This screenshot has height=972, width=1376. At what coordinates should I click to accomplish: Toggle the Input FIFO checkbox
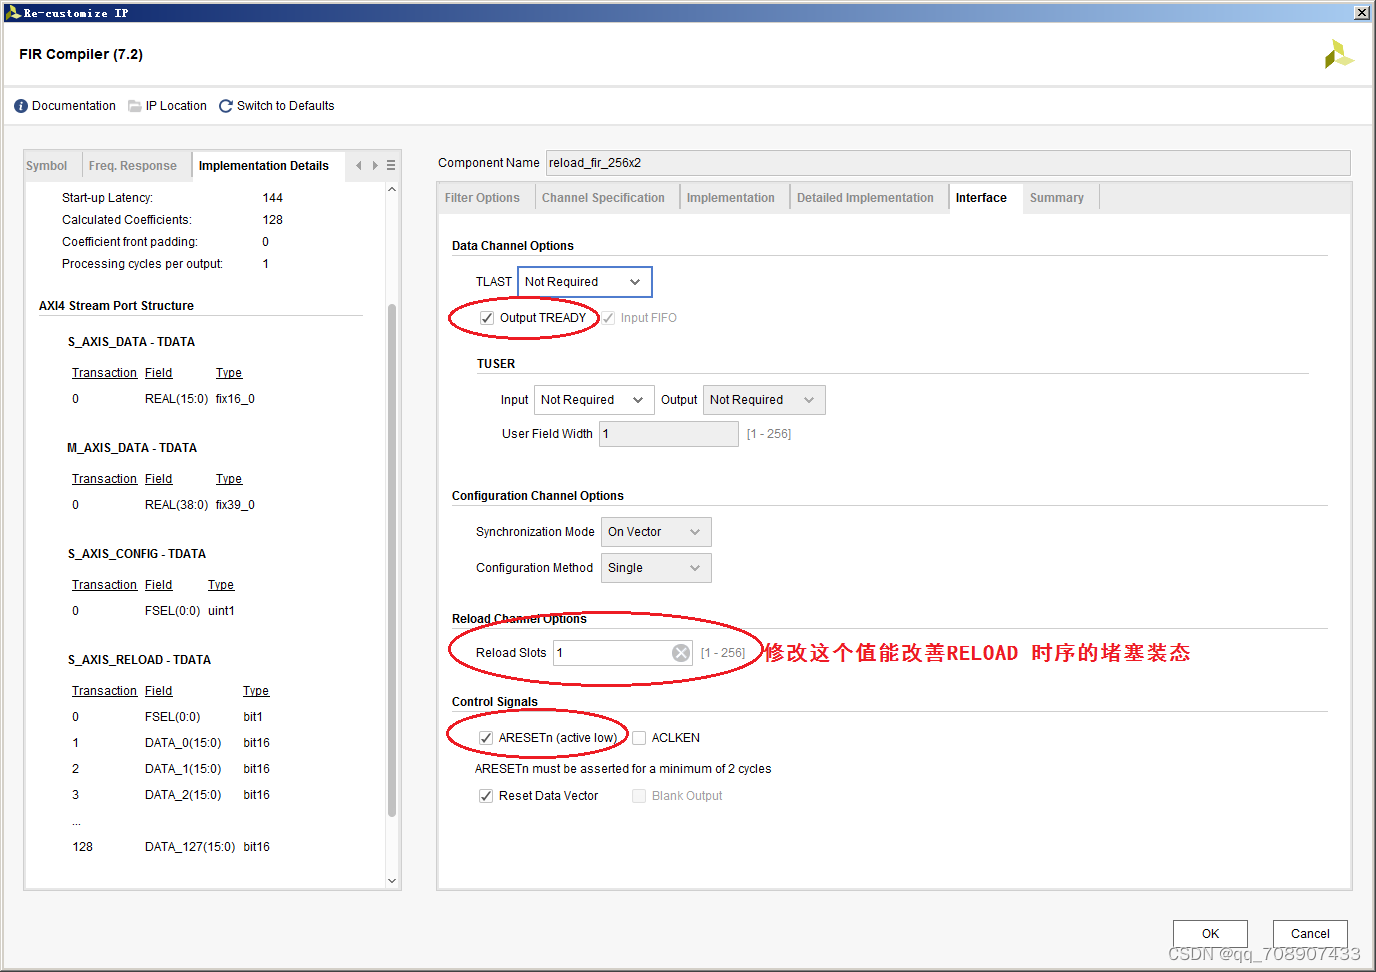(x=608, y=318)
